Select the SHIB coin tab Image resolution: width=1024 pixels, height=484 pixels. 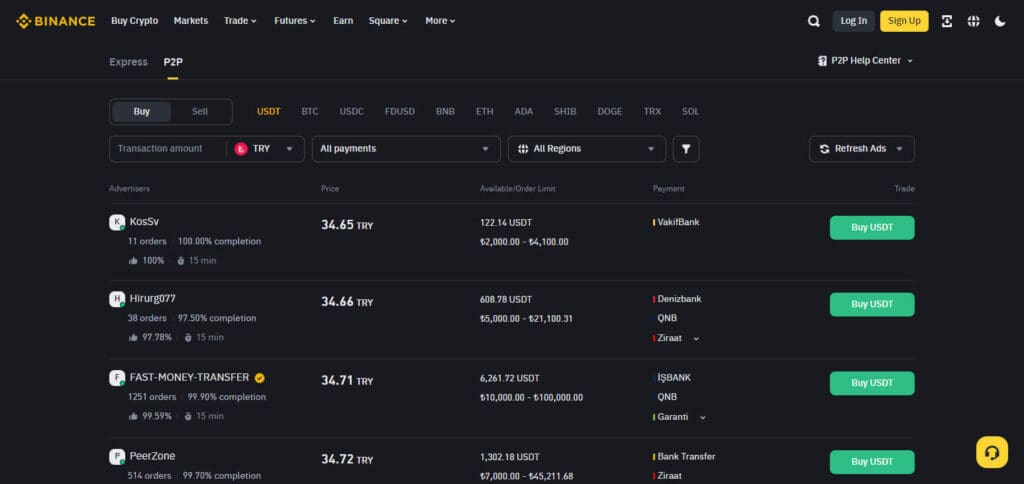[565, 112]
